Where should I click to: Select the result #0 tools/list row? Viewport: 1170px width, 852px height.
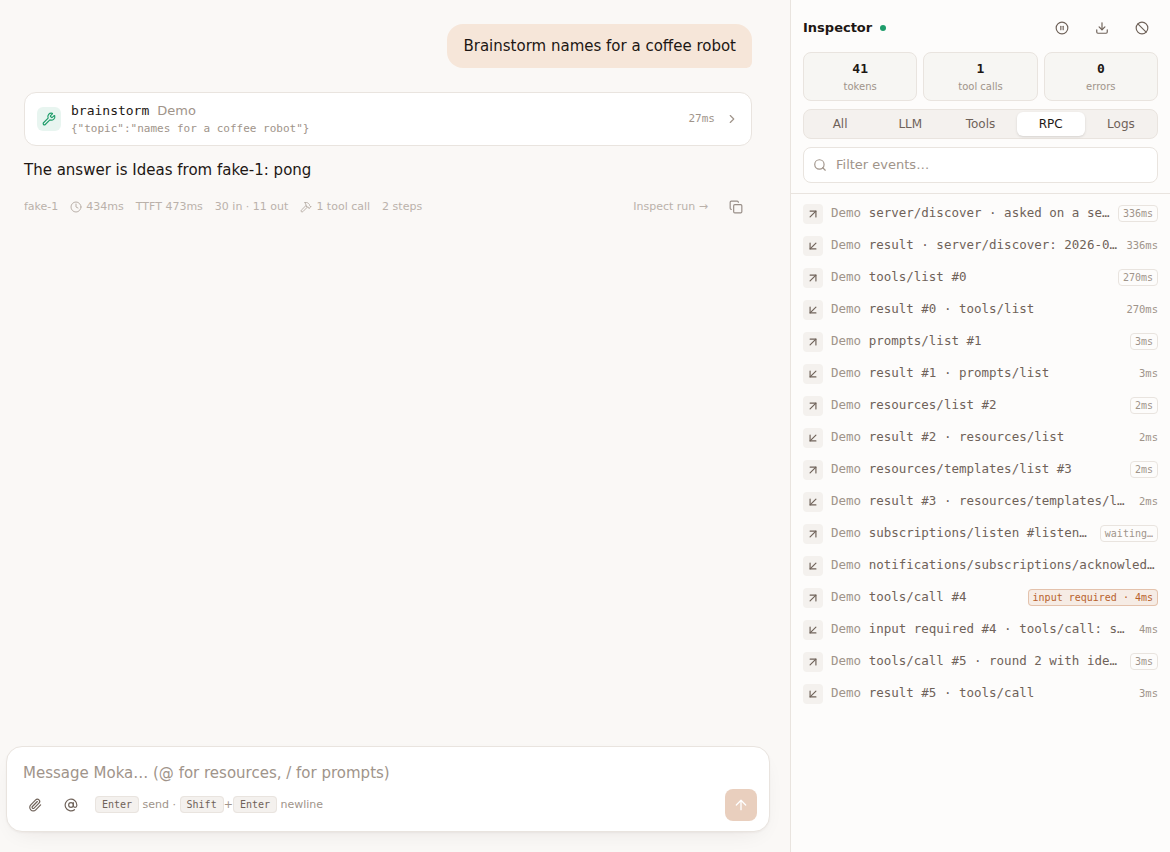pos(980,310)
